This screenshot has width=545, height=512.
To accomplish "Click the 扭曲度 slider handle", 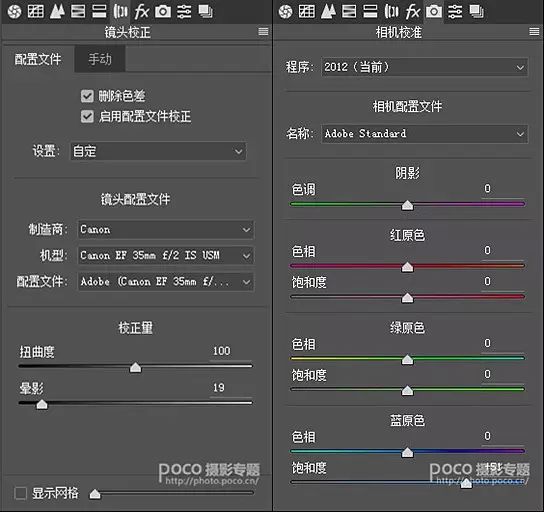I will (135, 367).
